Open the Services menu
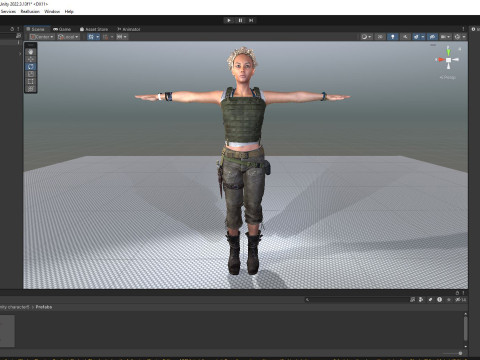 tap(8, 11)
